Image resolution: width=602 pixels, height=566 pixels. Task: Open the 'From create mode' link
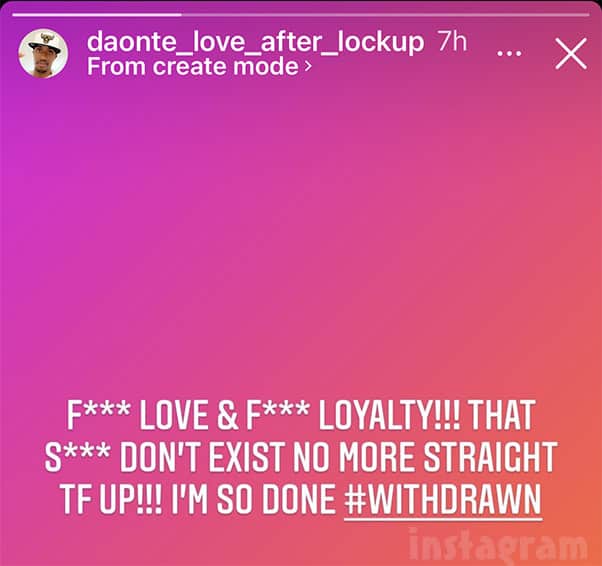point(199,66)
